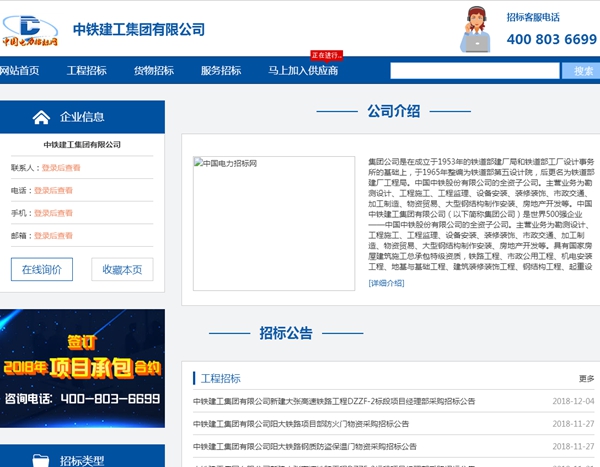Click the folder icon beside 招标类型
The height and width of the screenshot is (467, 600).
[x=41, y=459]
